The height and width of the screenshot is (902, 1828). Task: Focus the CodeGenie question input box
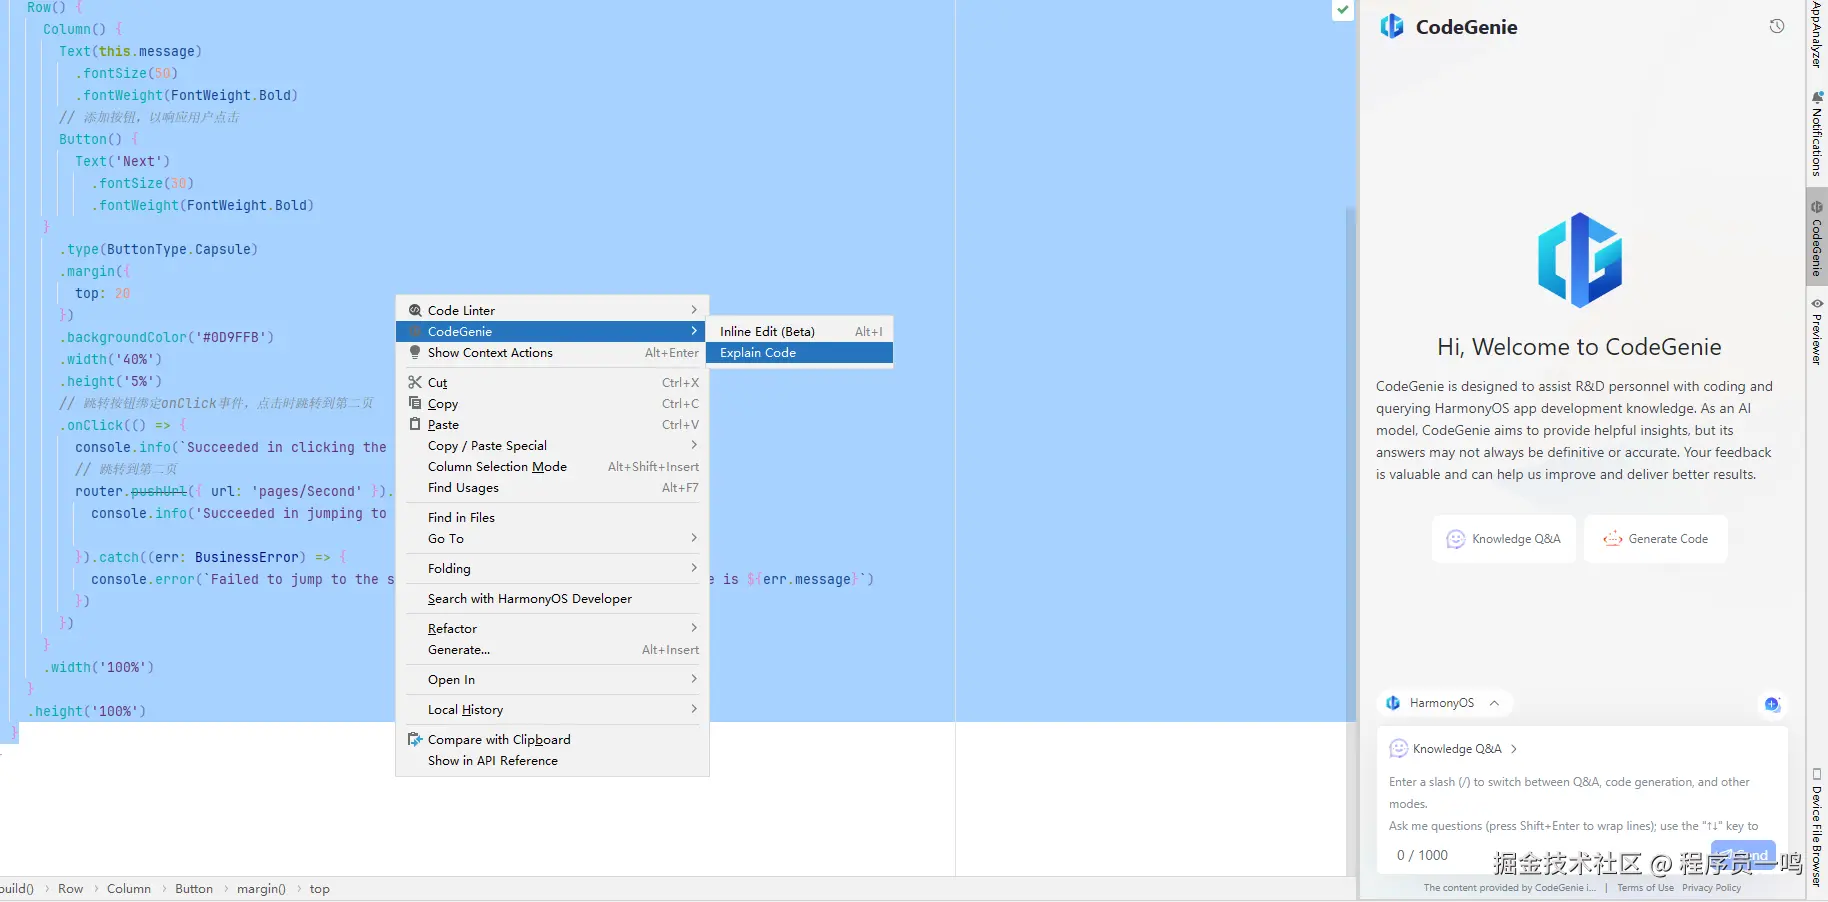[1581, 804]
